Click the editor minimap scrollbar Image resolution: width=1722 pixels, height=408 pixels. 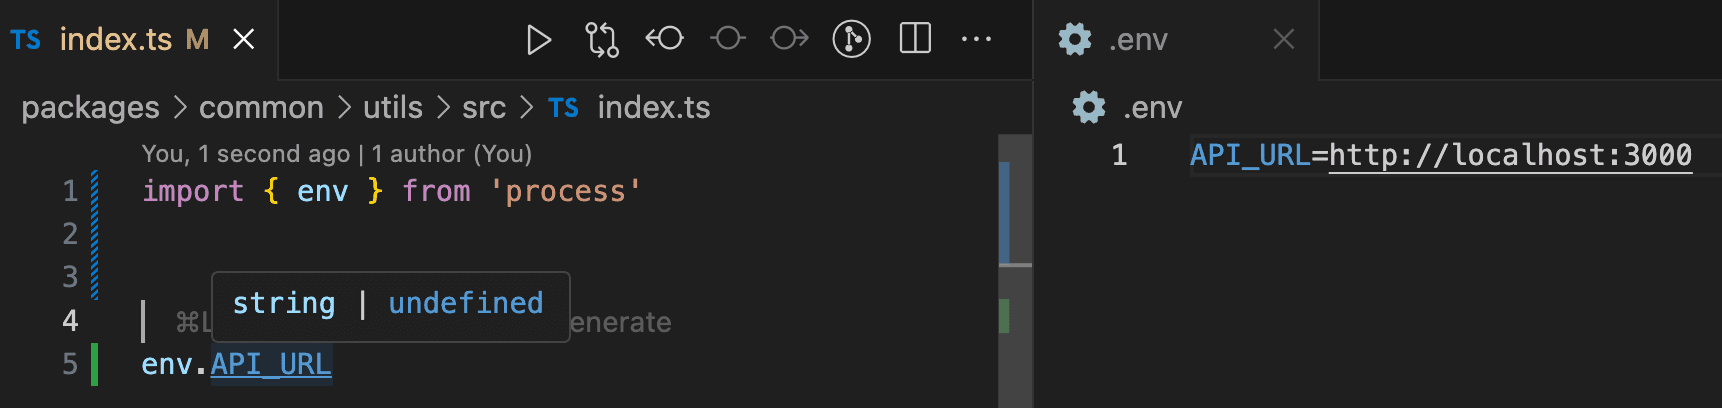pyautogui.click(x=1015, y=271)
